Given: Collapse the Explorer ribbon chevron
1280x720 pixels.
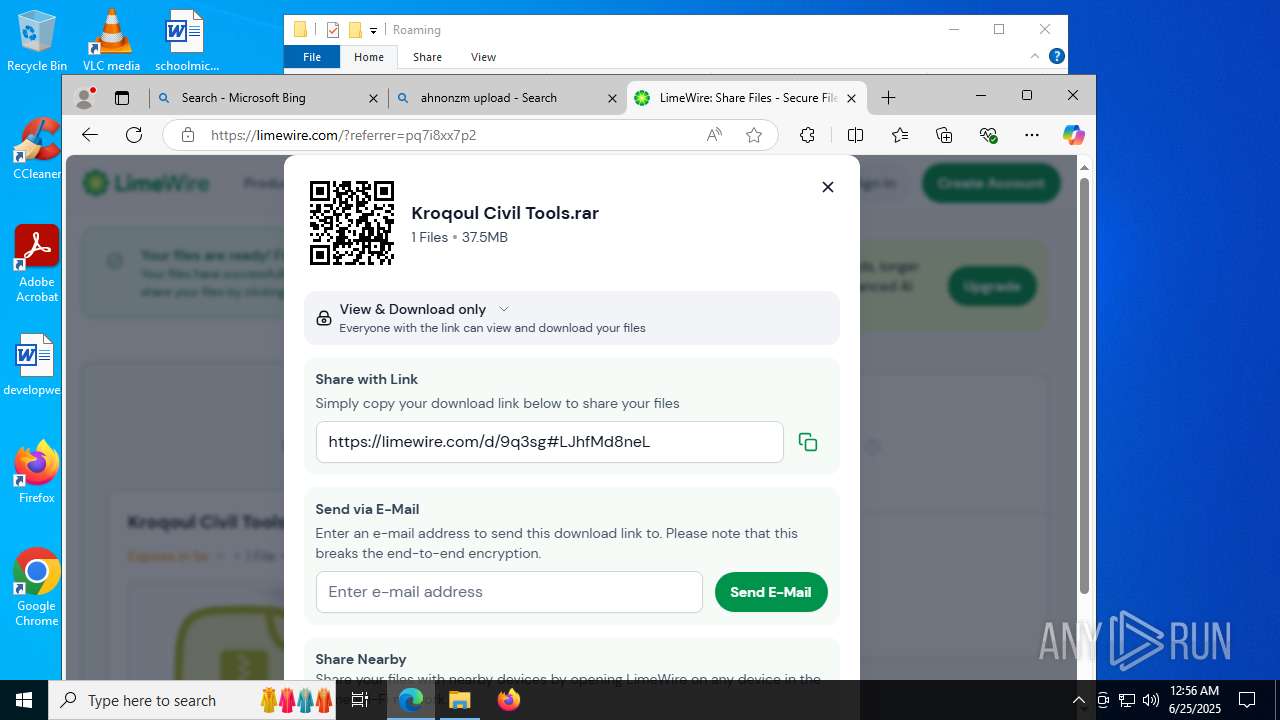Looking at the screenshot, I should [1035, 57].
